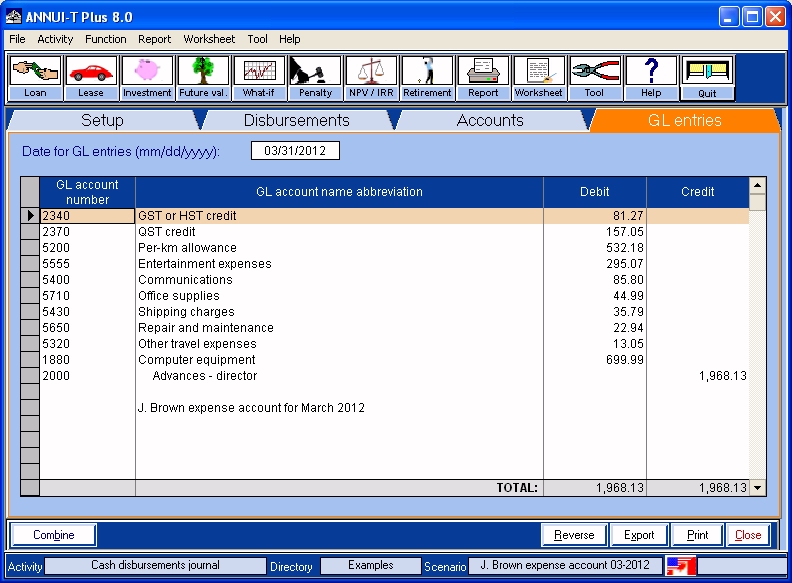Click the Credit column header

point(698,192)
